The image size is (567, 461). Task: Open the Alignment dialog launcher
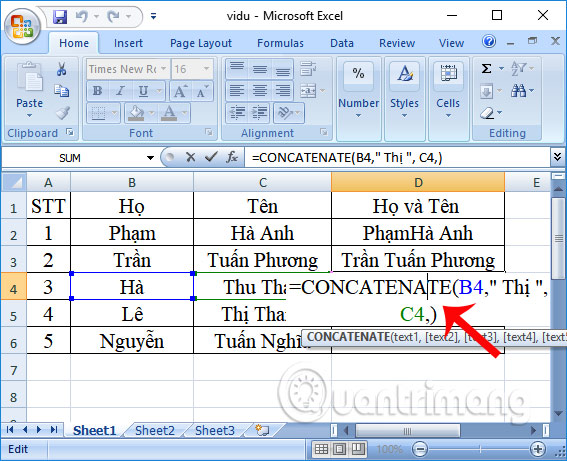click(324, 132)
